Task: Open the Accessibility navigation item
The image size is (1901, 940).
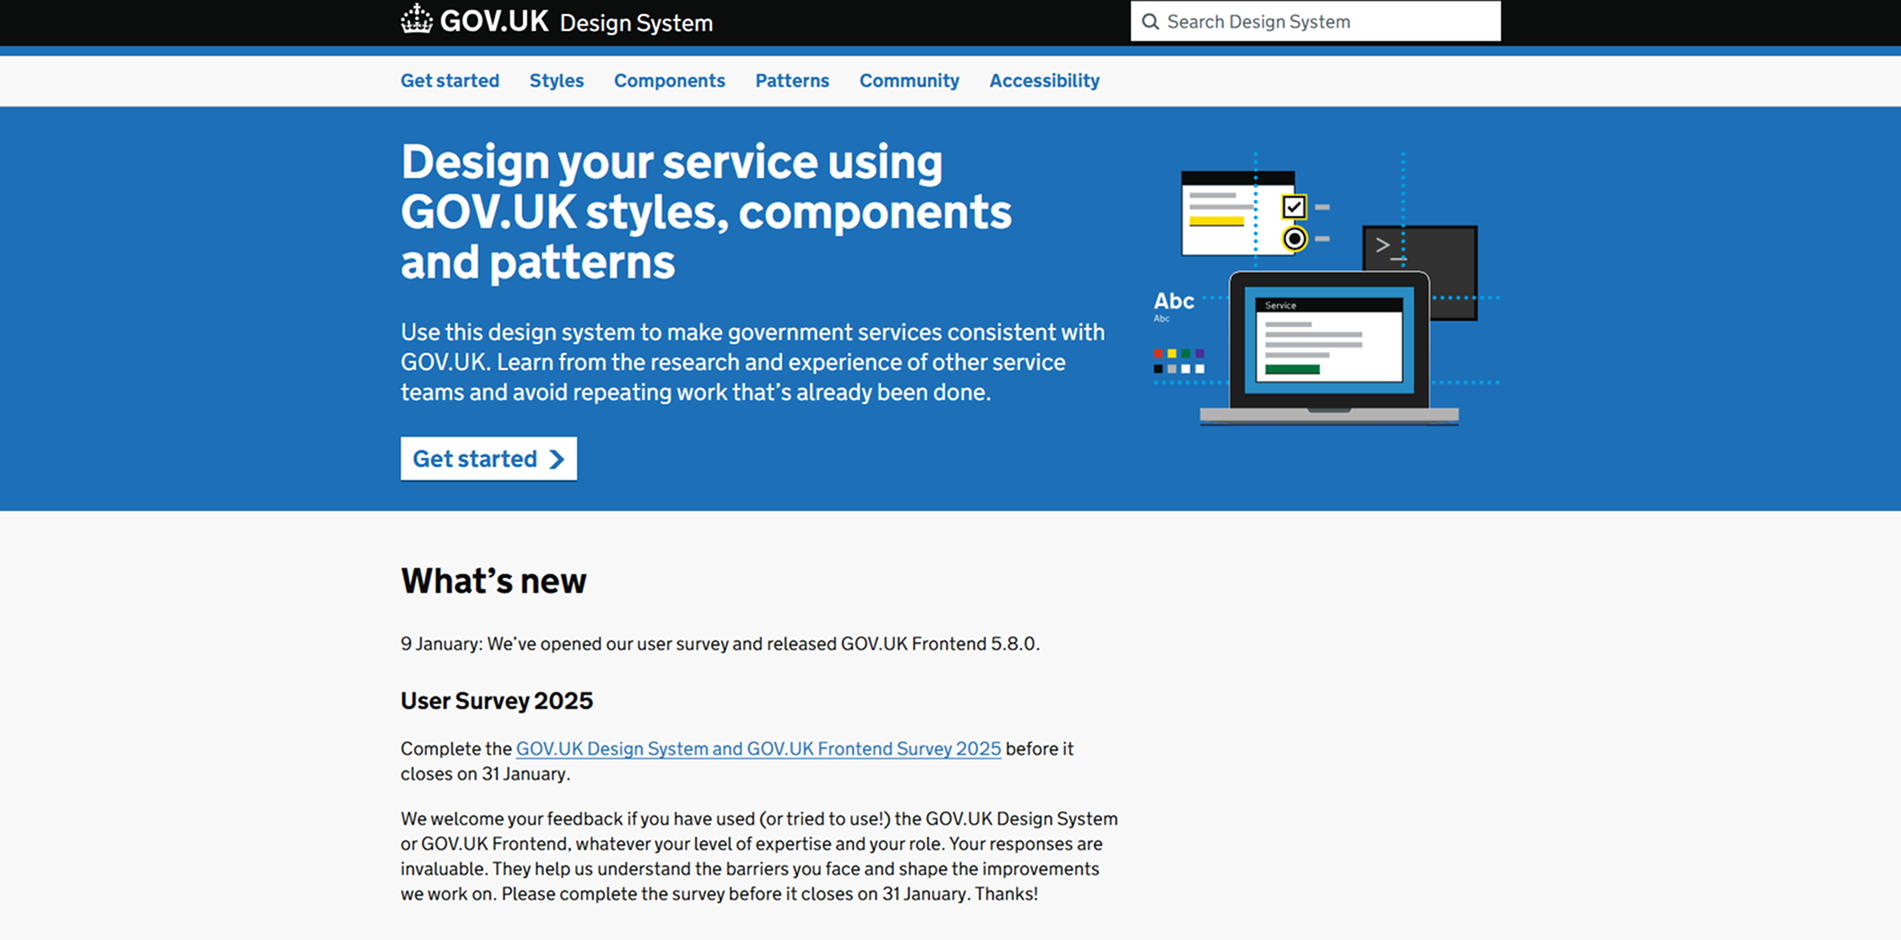Action: pyautogui.click(x=1044, y=81)
